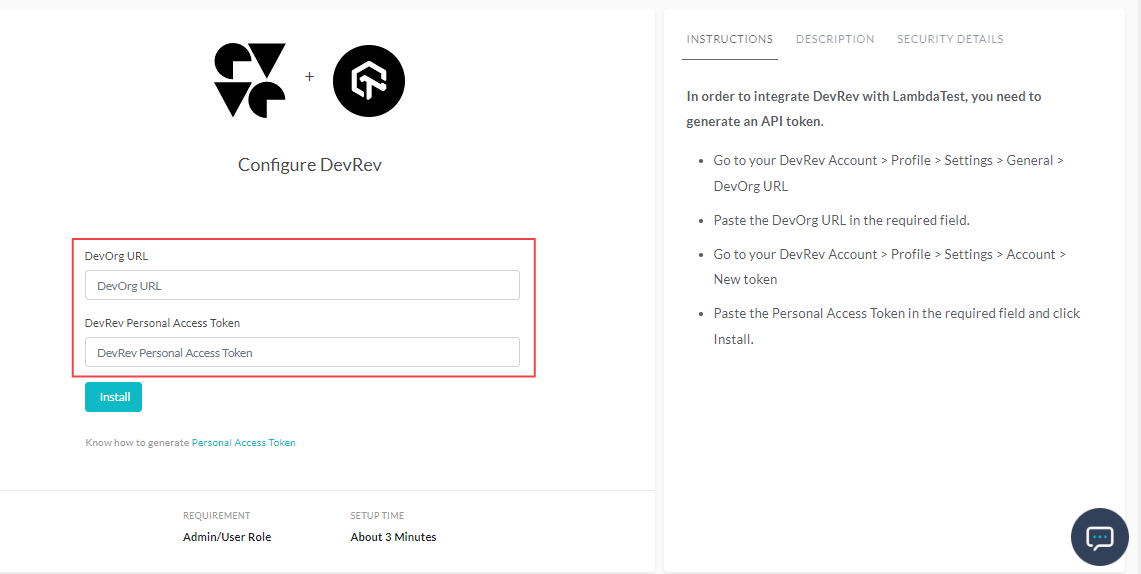Screen dimensions: 1141x574
Task: Click into the DevRev Personal Access Token field
Action: tap(302, 352)
